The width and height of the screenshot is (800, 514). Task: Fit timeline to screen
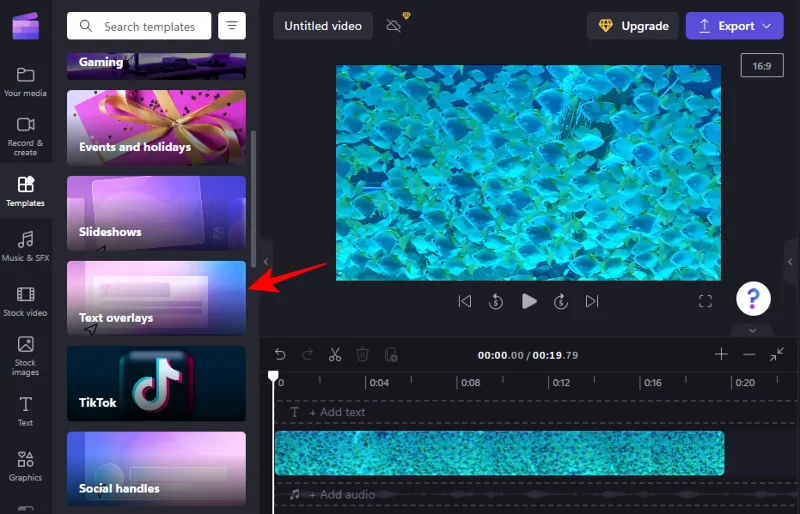tap(777, 354)
